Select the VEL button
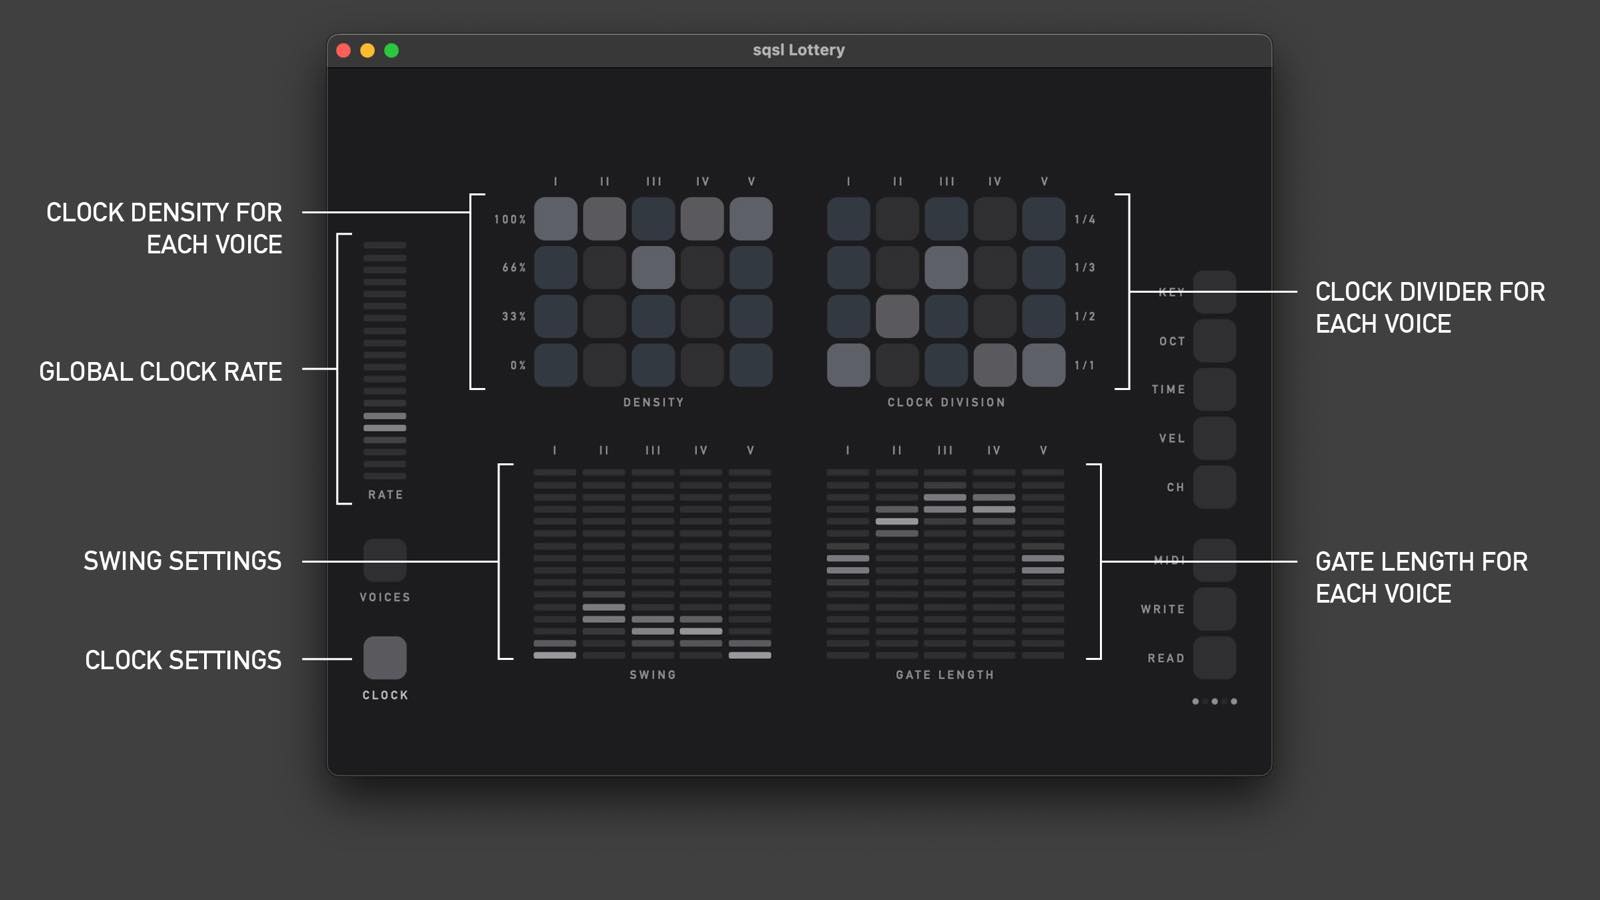Image resolution: width=1600 pixels, height=900 pixels. [1214, 438]
